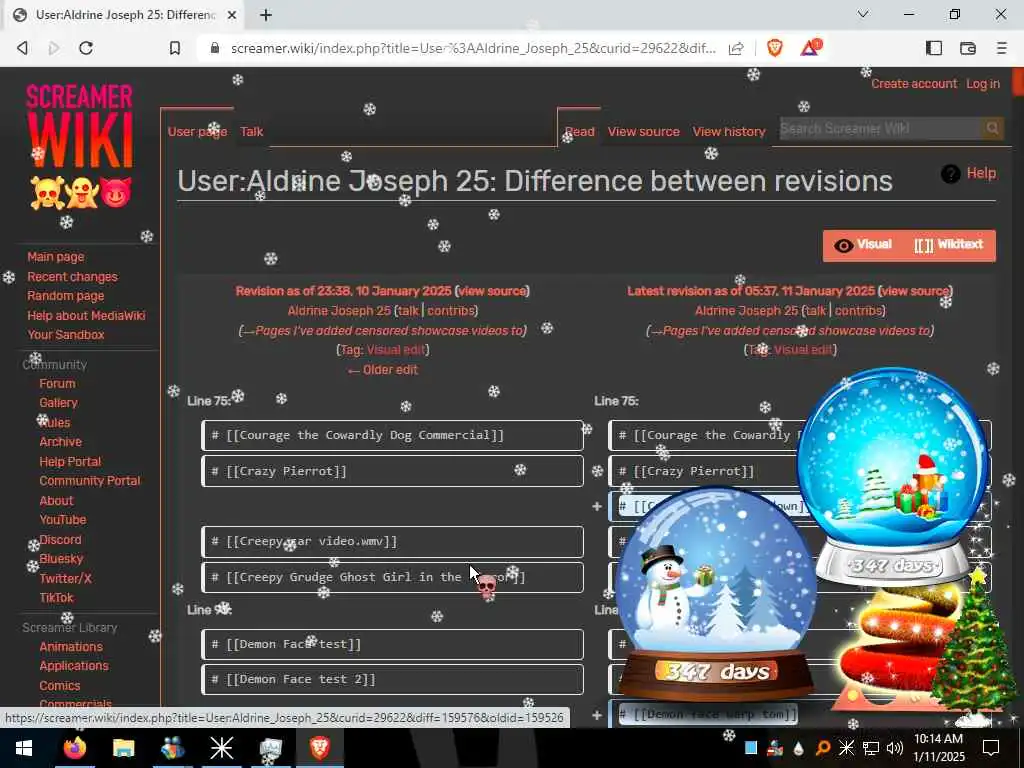Click the address bar URL
This screenshot has width=1024, height=768.
coord(473,48)
